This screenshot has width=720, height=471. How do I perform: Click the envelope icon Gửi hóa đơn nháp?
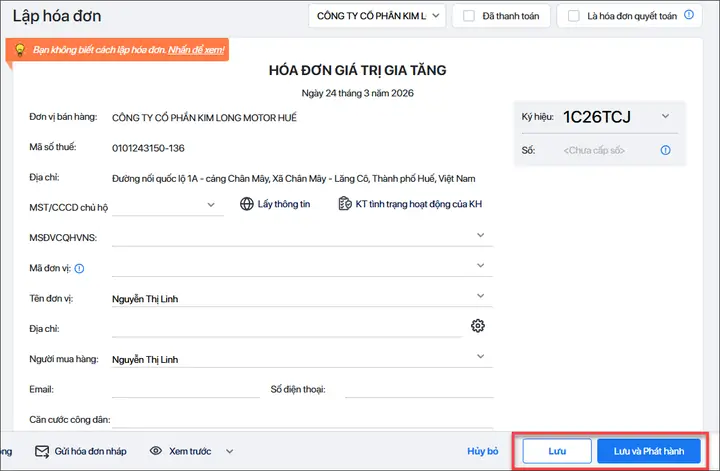click(x=42, y=451)
